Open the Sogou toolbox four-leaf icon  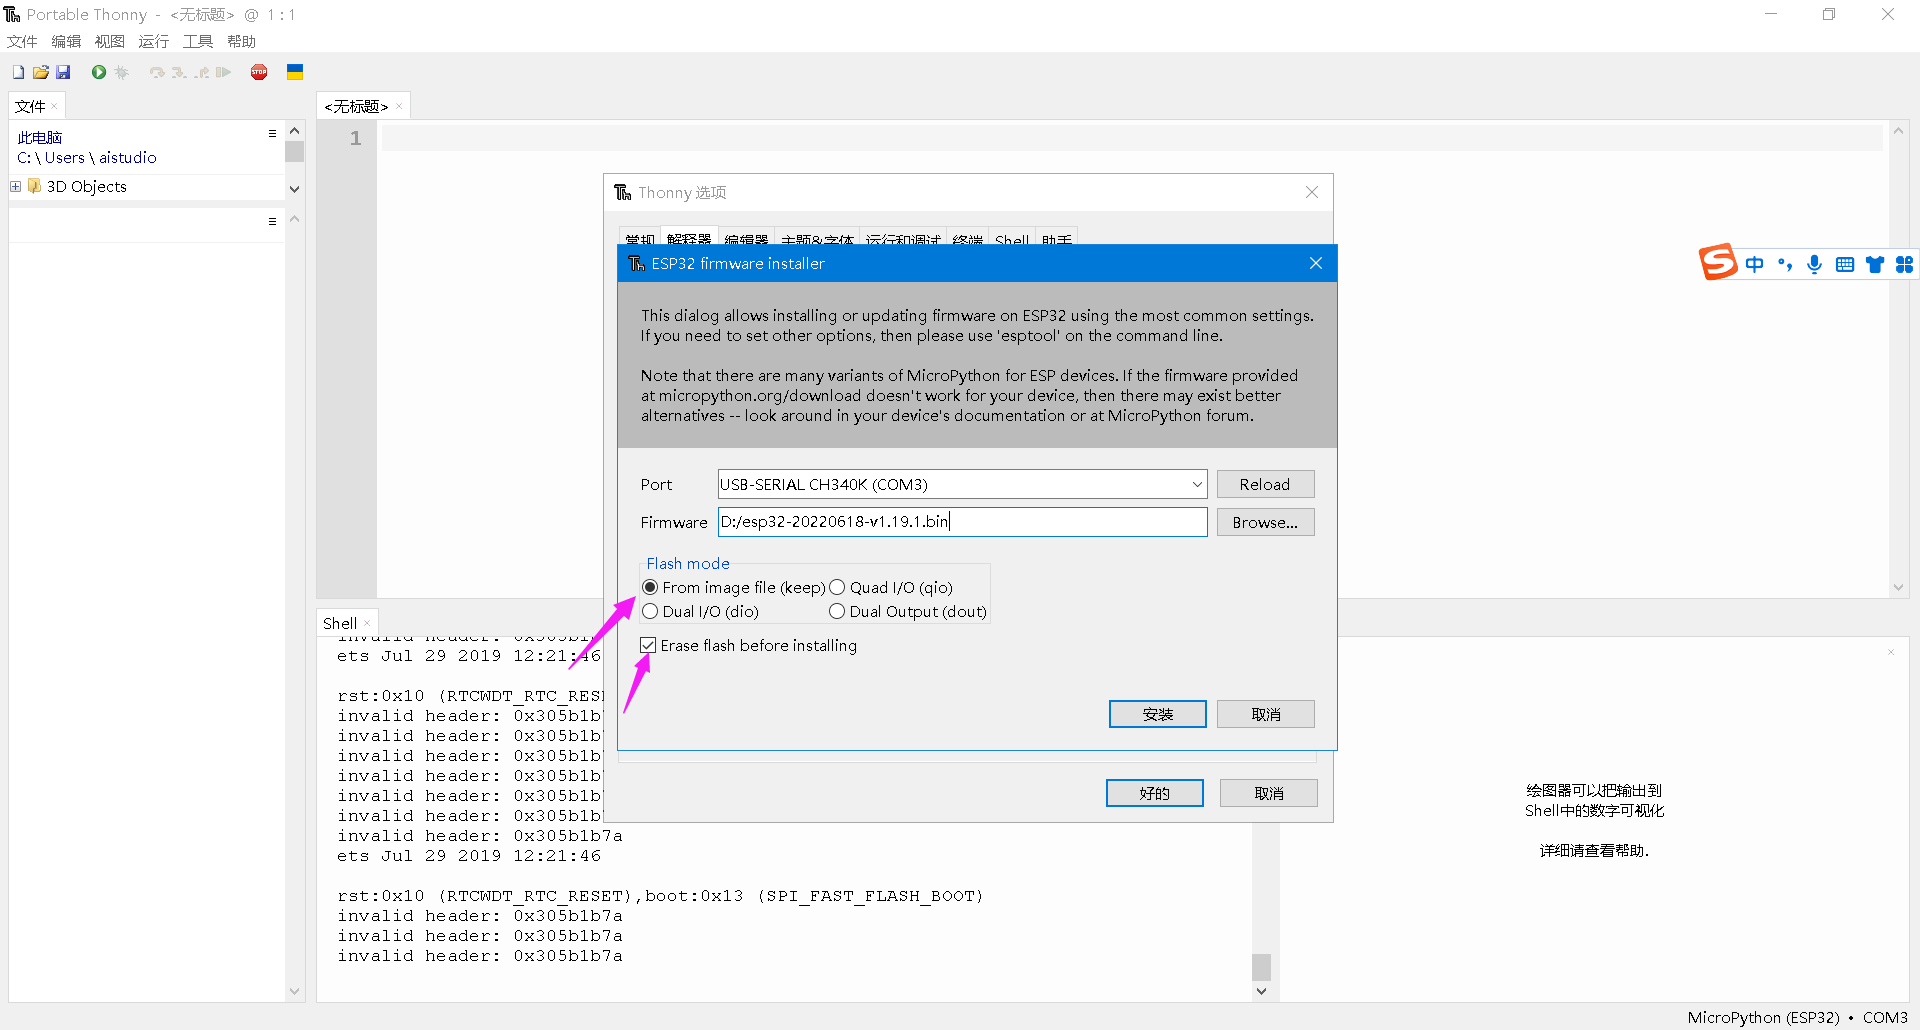click(1905, 264)
